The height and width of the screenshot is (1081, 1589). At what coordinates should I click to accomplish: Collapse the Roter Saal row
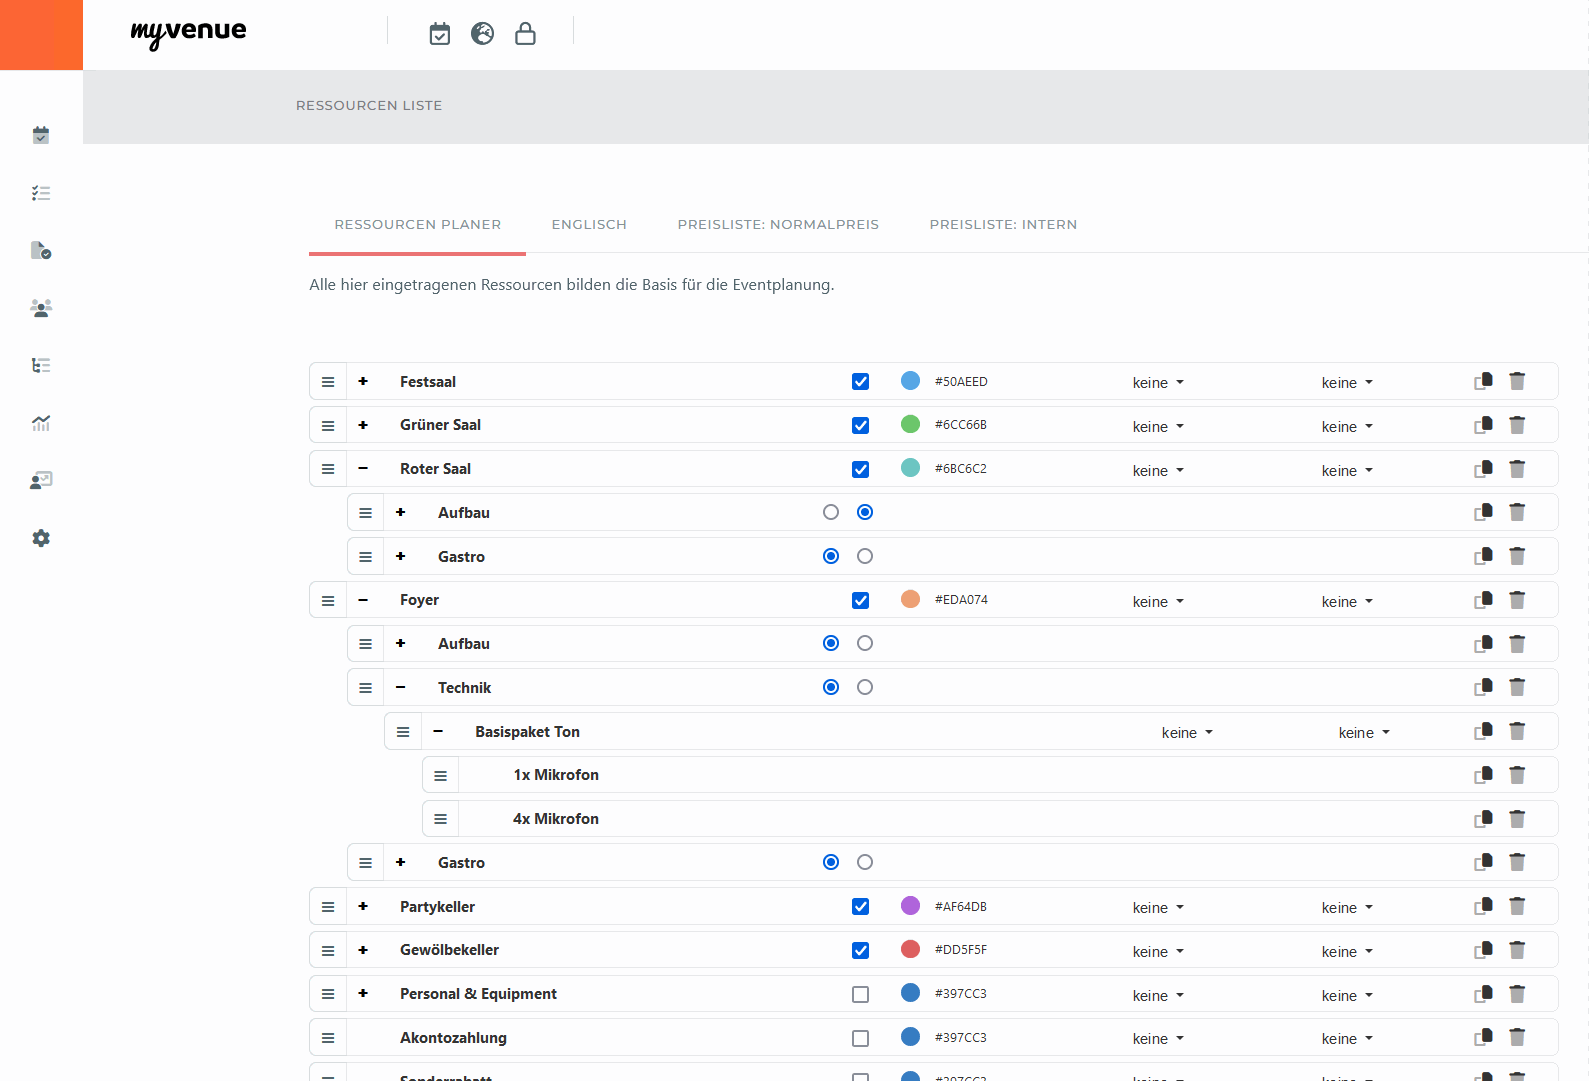[363, 468]
